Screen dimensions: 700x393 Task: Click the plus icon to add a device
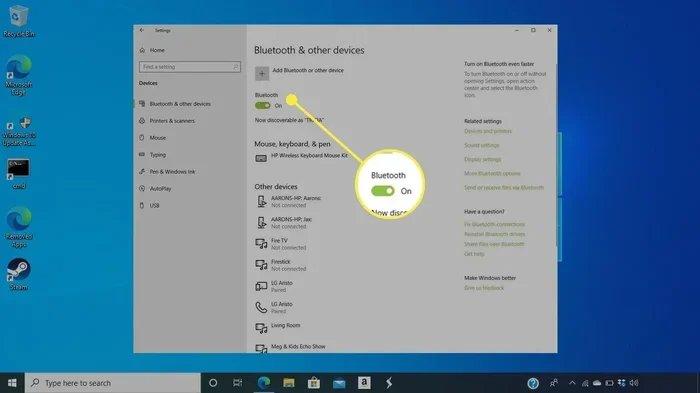[262, 74]
